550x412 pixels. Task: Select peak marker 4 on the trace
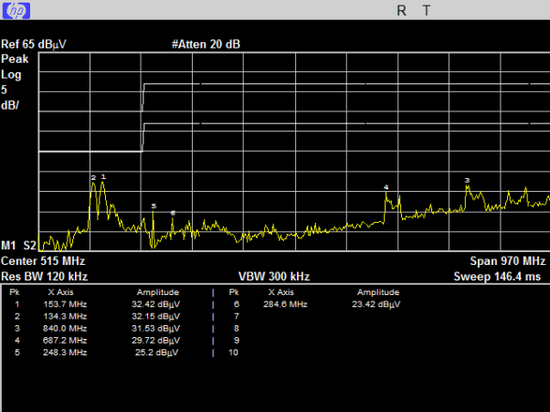[x=386, y=187]
